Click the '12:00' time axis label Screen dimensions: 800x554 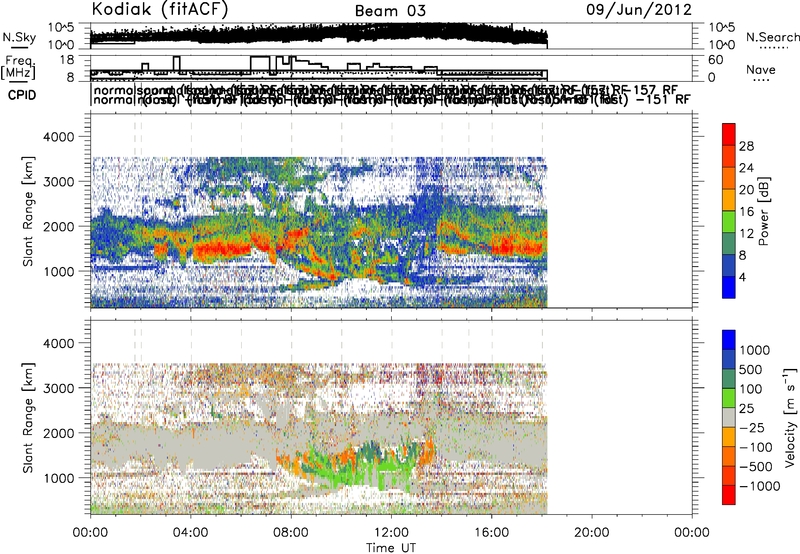coord(391,533)
